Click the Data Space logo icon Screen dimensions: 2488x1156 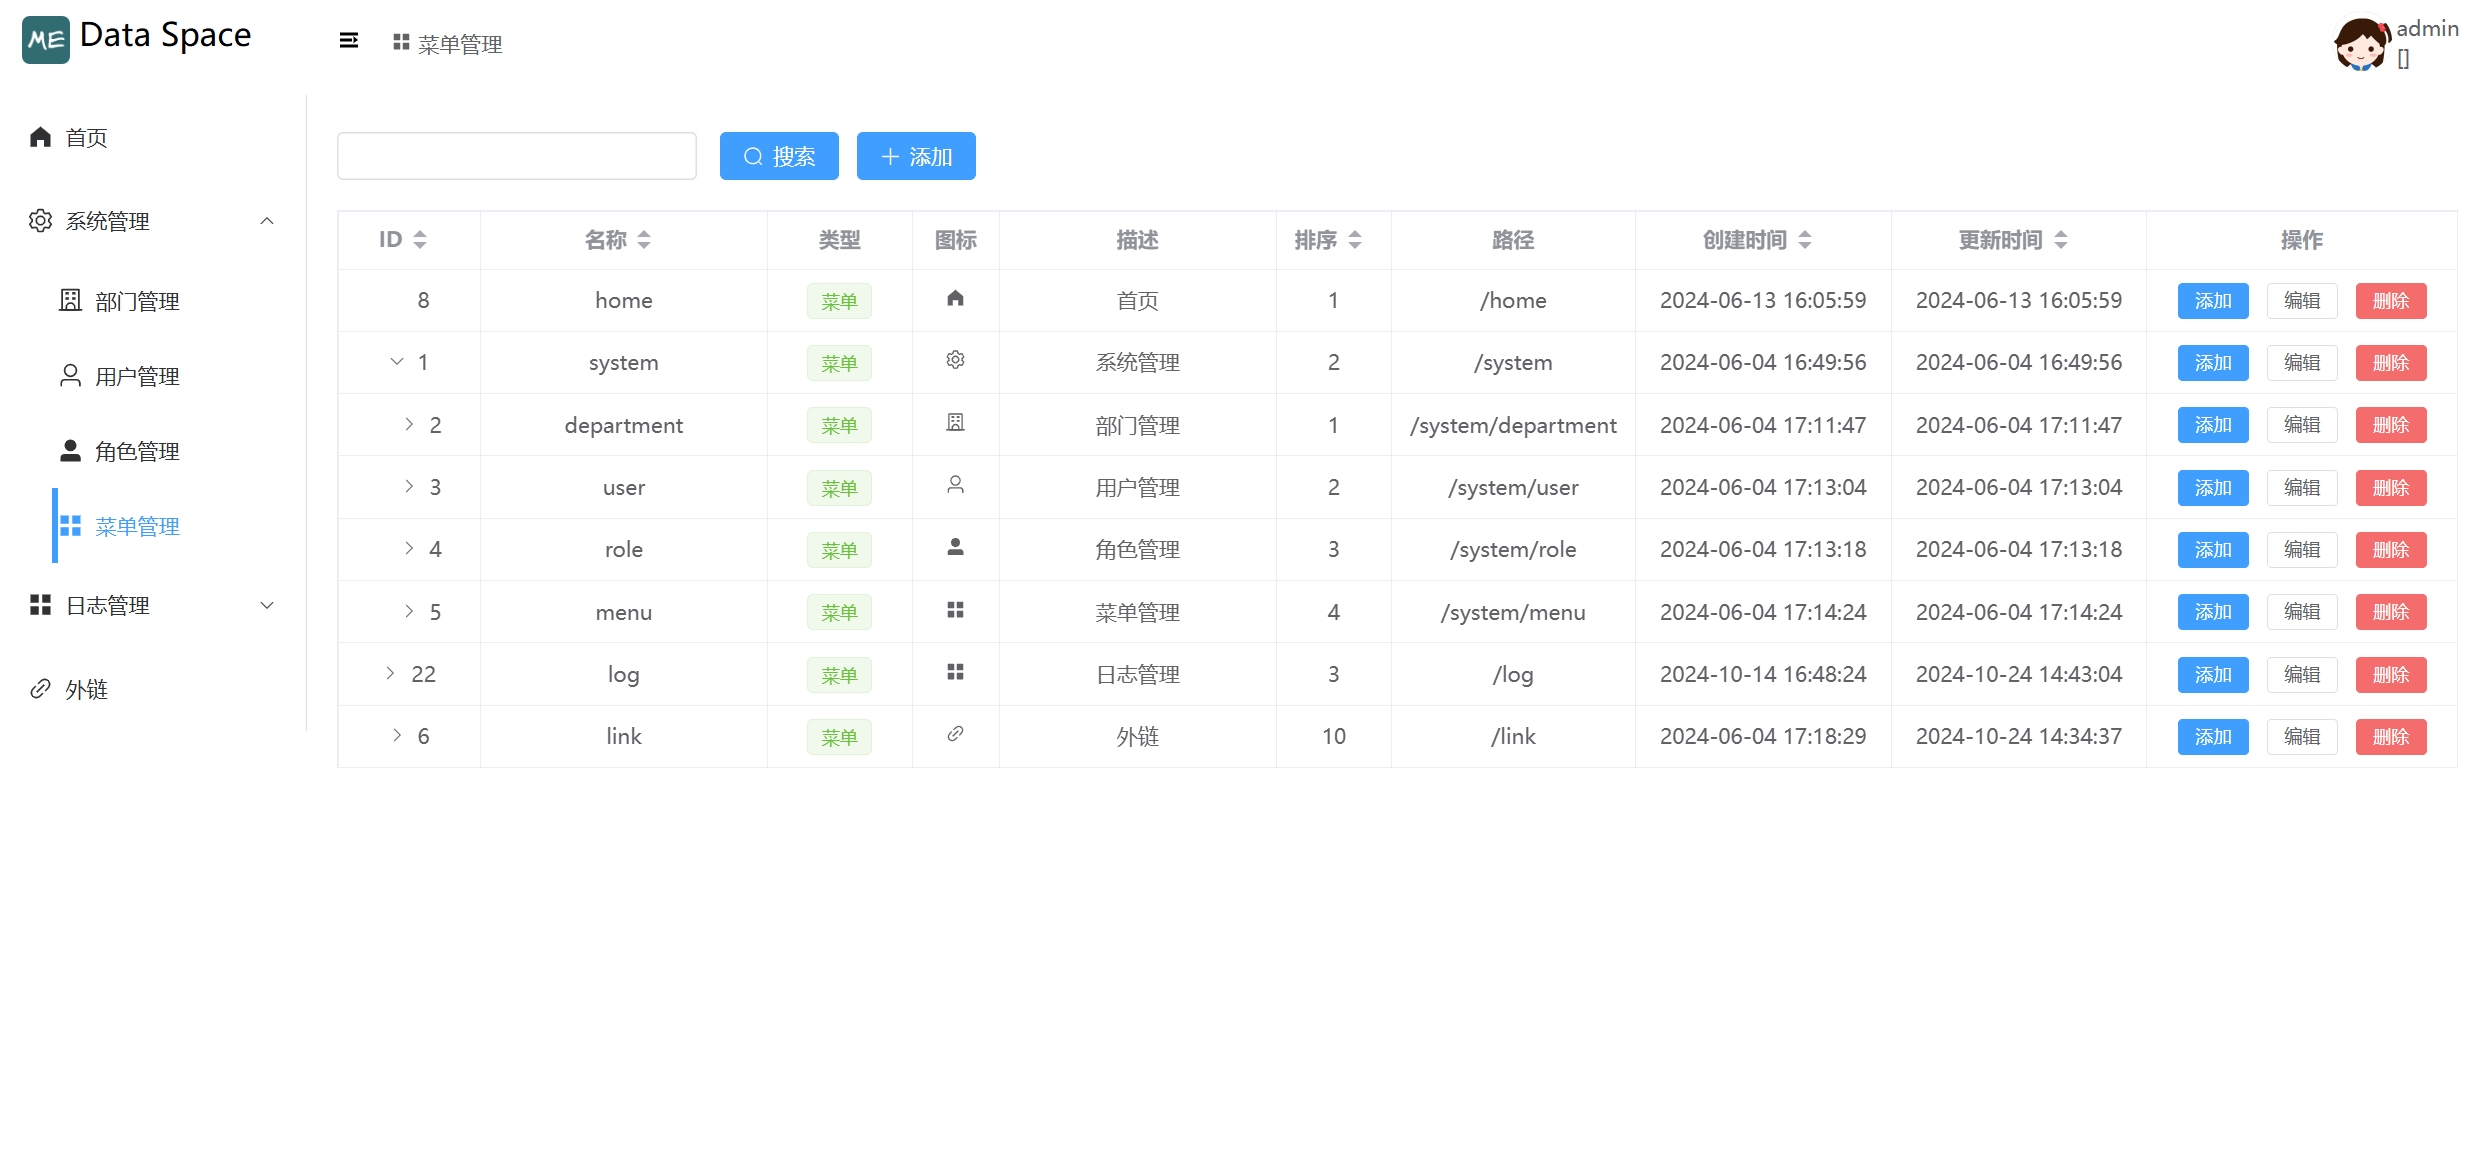[x=46, y=40]
